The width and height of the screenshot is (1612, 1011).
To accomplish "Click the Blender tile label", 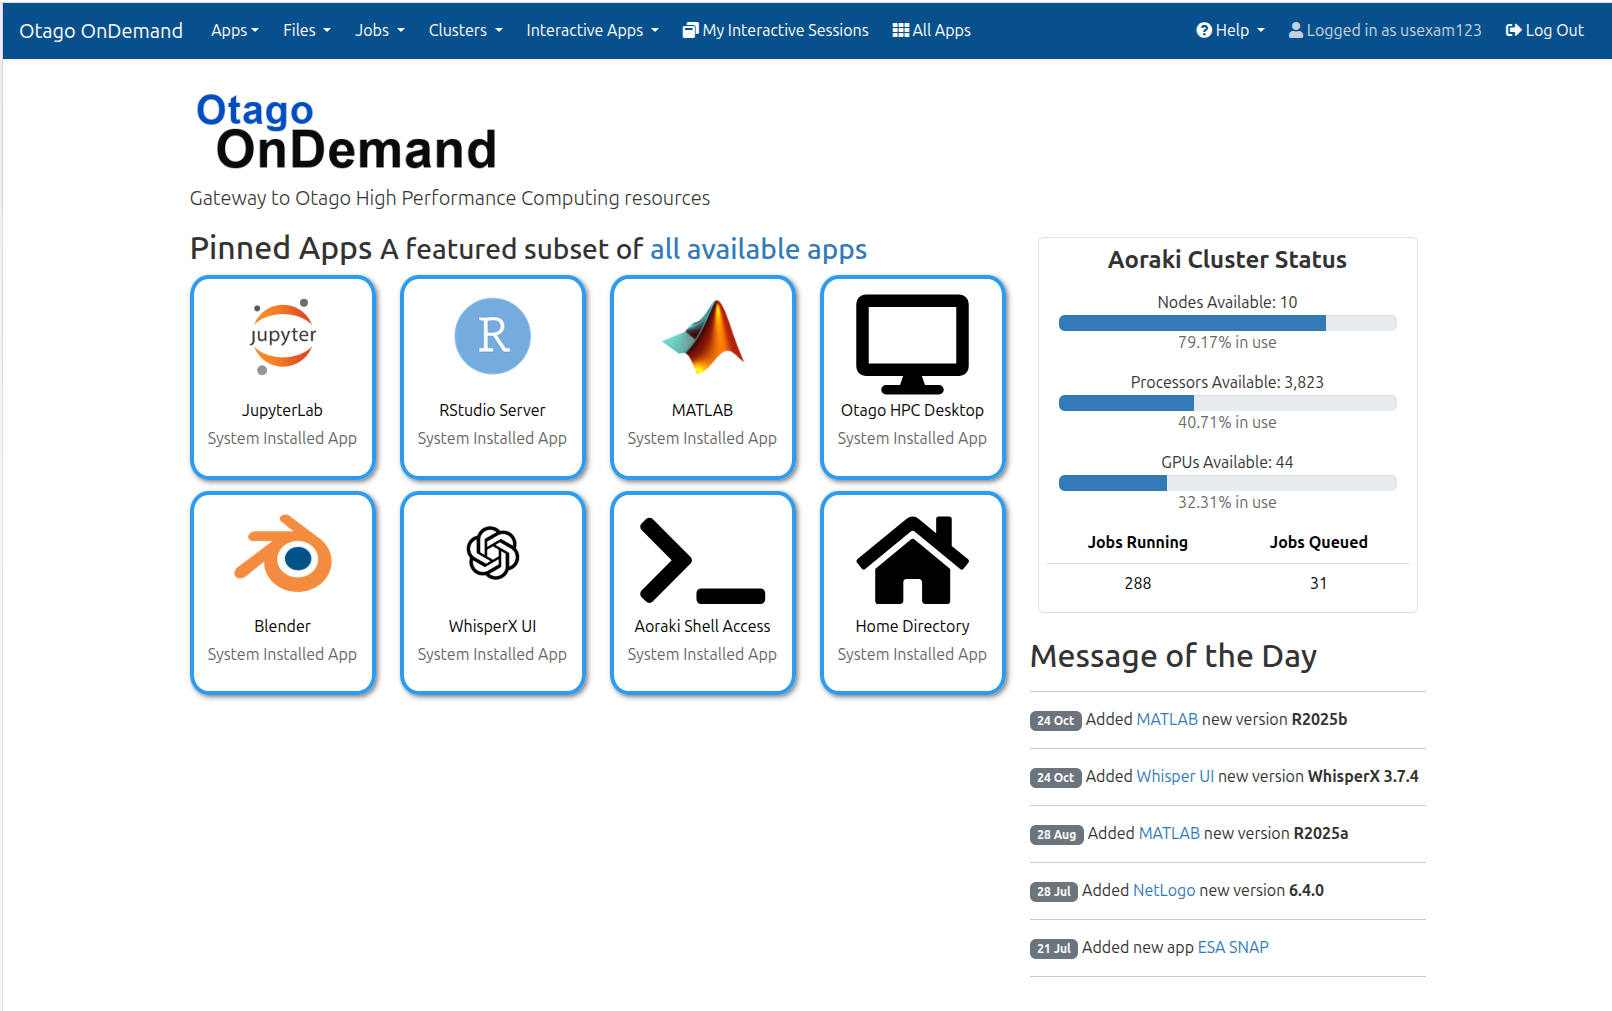I will [x=282, y=626].
